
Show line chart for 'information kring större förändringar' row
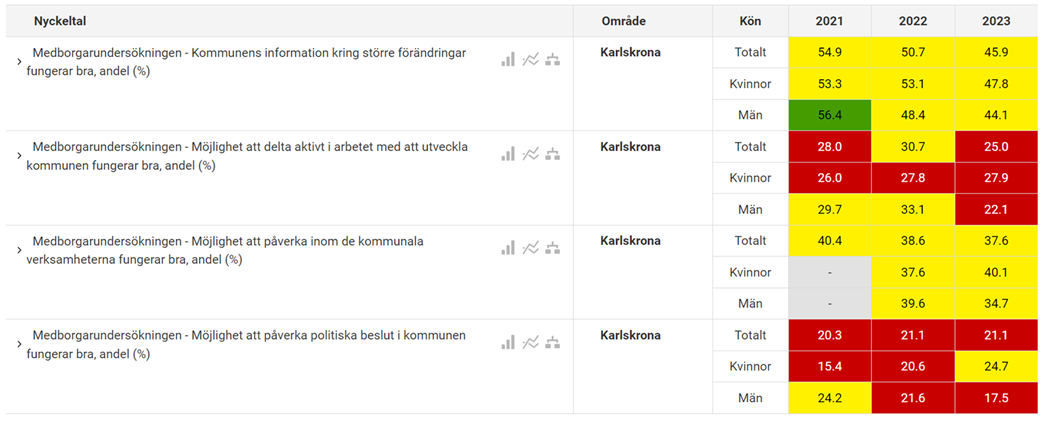click(x=531, y=60)
